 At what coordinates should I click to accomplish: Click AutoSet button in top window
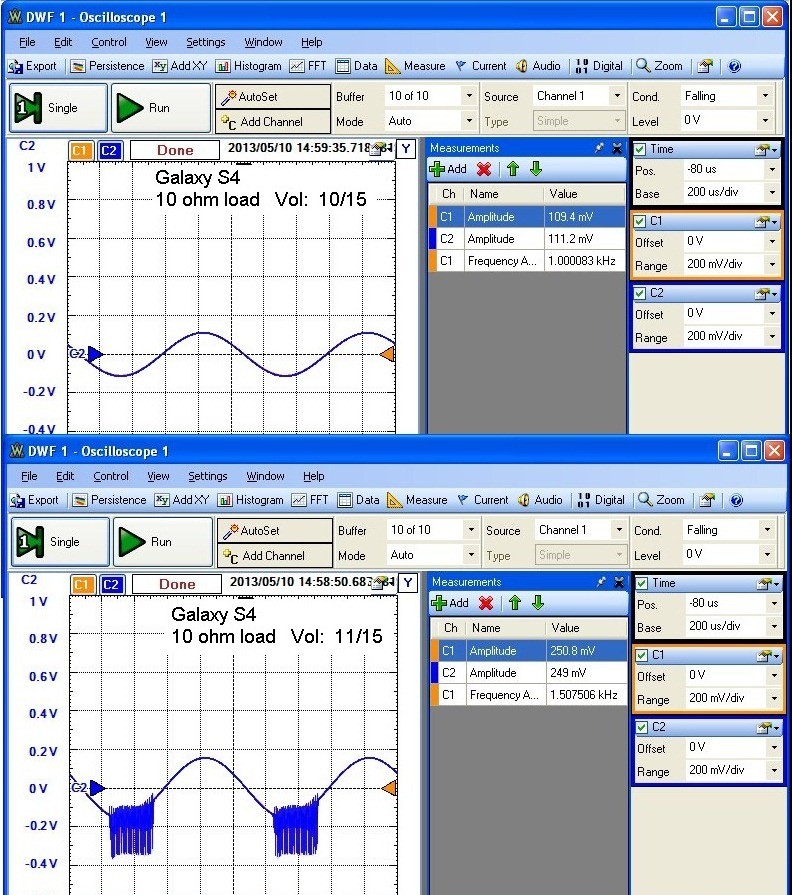[x=273, y=96]
